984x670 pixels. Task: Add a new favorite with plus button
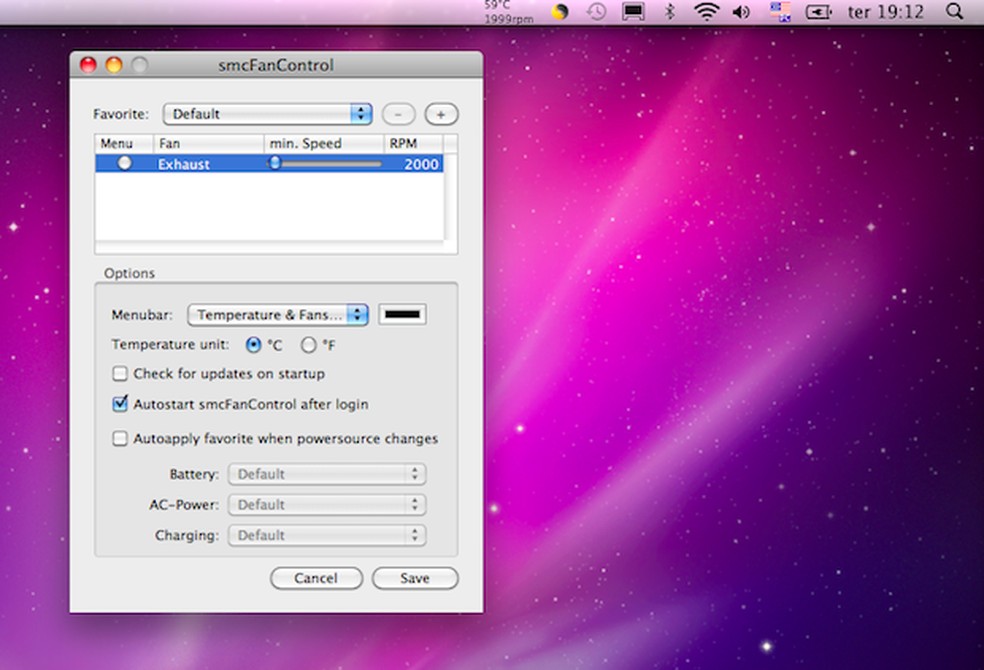point(441,114)
